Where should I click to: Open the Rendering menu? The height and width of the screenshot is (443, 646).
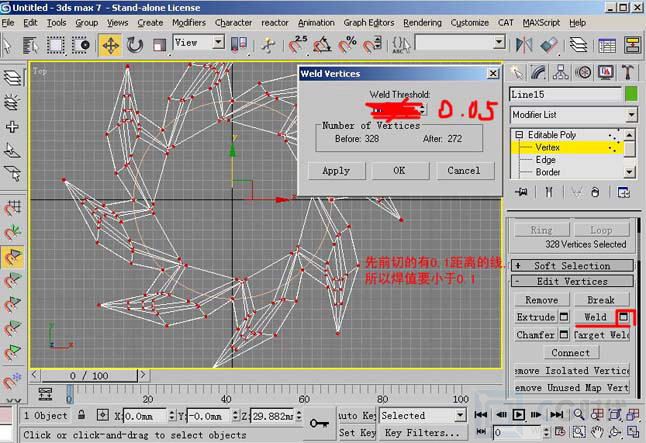[x=422, y=23]
